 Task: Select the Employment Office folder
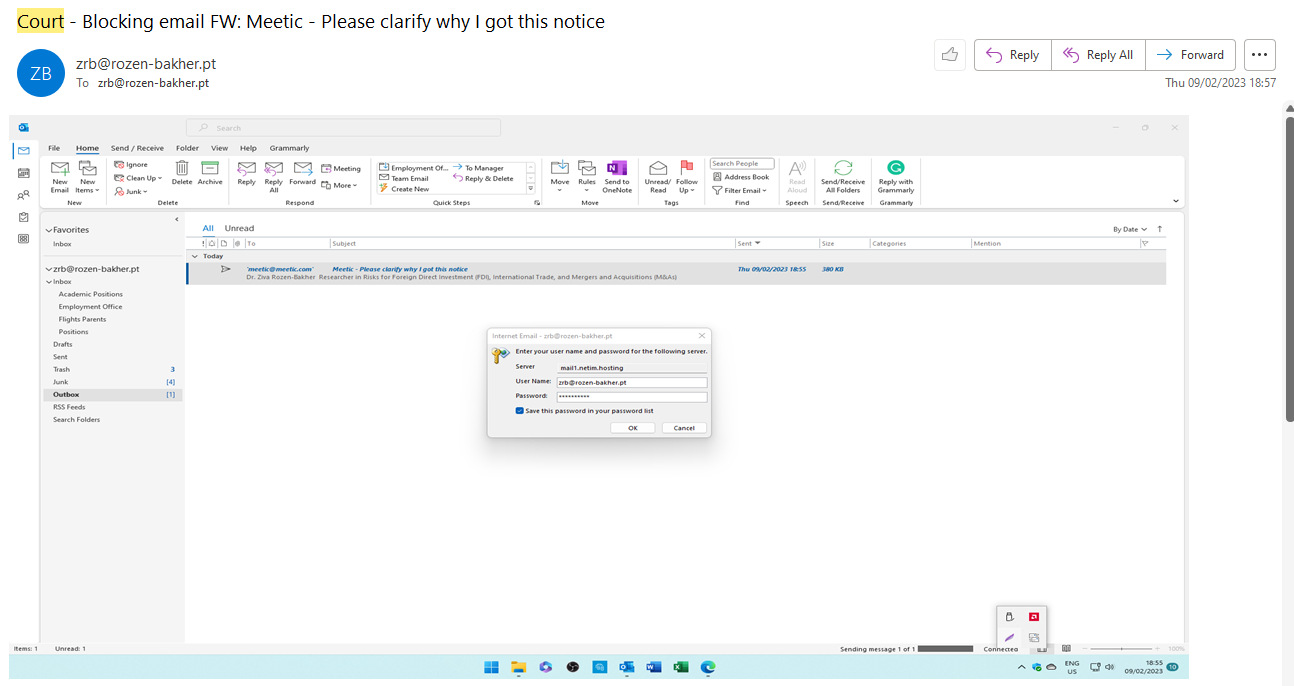coord(90,307)
